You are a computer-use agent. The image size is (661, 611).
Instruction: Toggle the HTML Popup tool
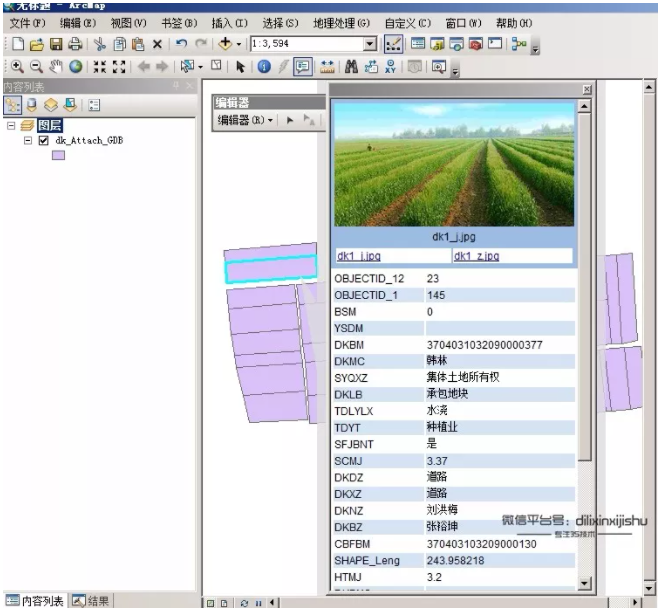point(303,66)
